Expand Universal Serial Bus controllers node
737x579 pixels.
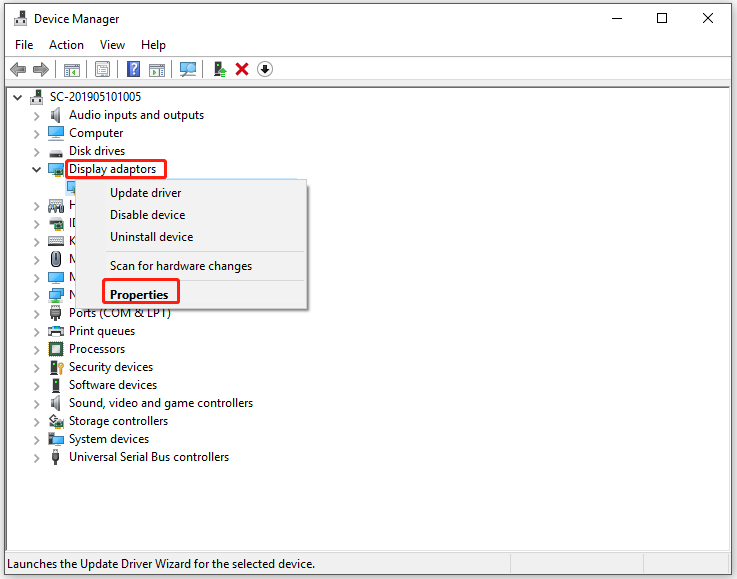36,458
